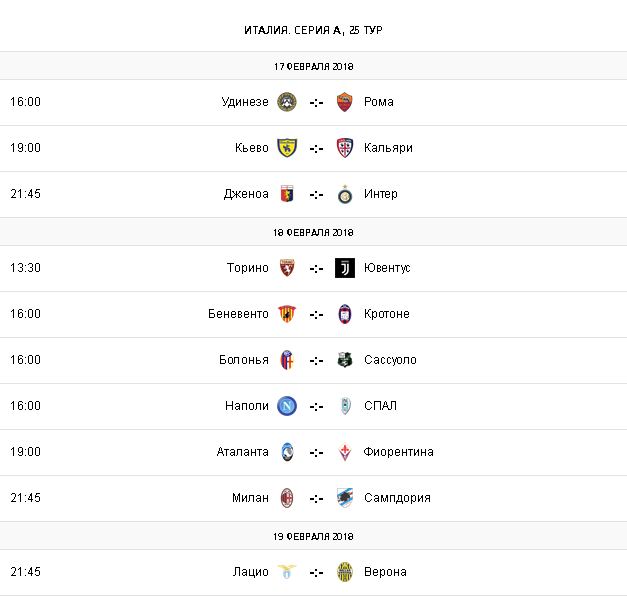The width and height of the screenshot is (627, 596).
Task: Open the Sassuolo team link
Action: click(391, 360)
